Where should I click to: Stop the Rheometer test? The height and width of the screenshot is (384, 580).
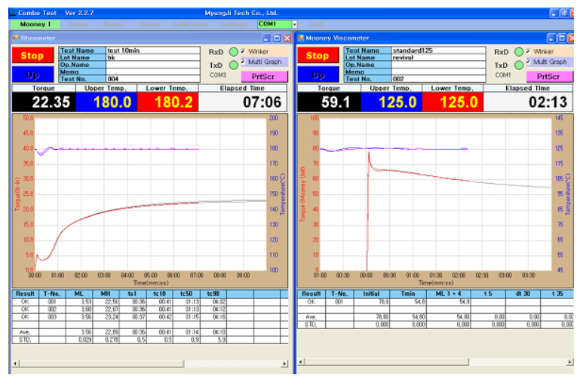click(32, 55)
